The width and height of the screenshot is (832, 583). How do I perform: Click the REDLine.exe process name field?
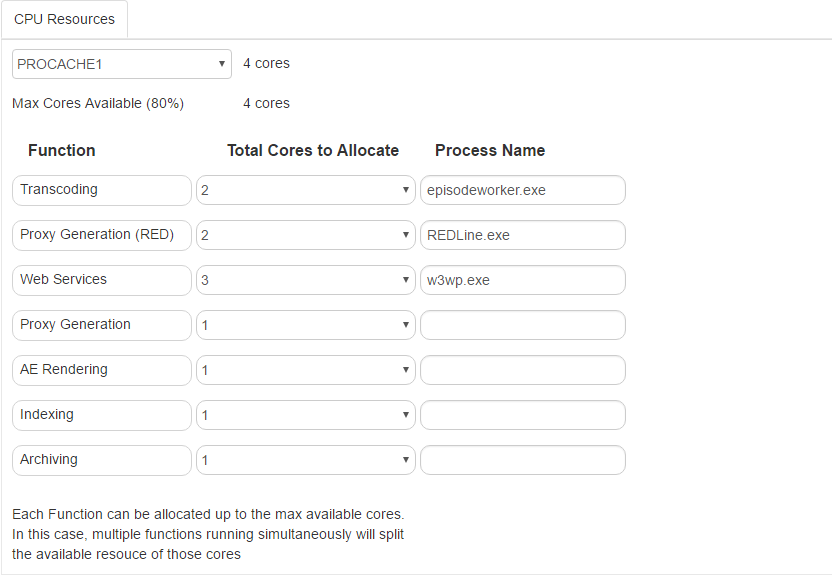[523, 235]
